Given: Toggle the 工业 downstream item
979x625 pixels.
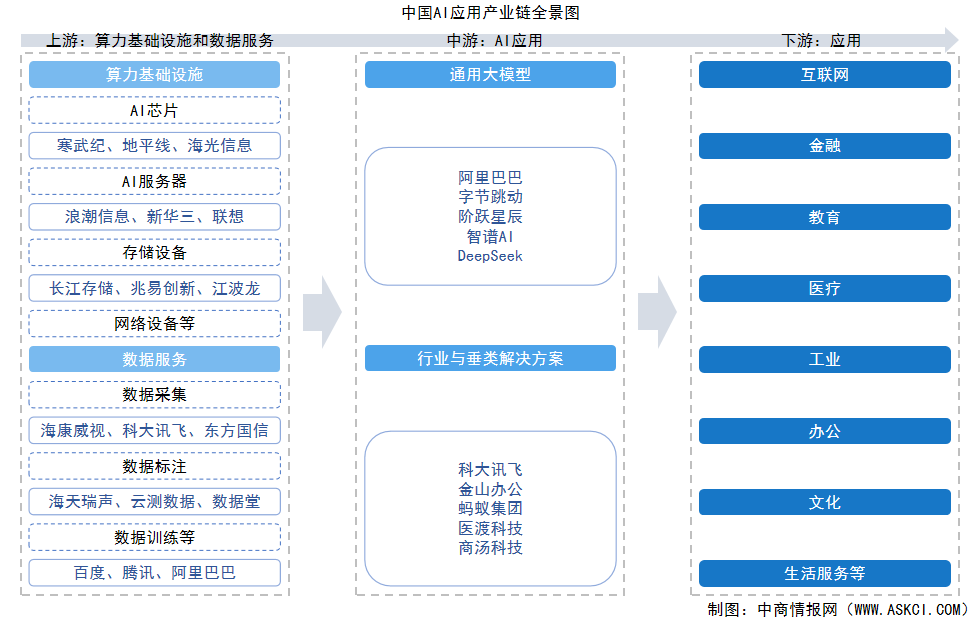Looking at the screenshot, I should pos(825,360).
